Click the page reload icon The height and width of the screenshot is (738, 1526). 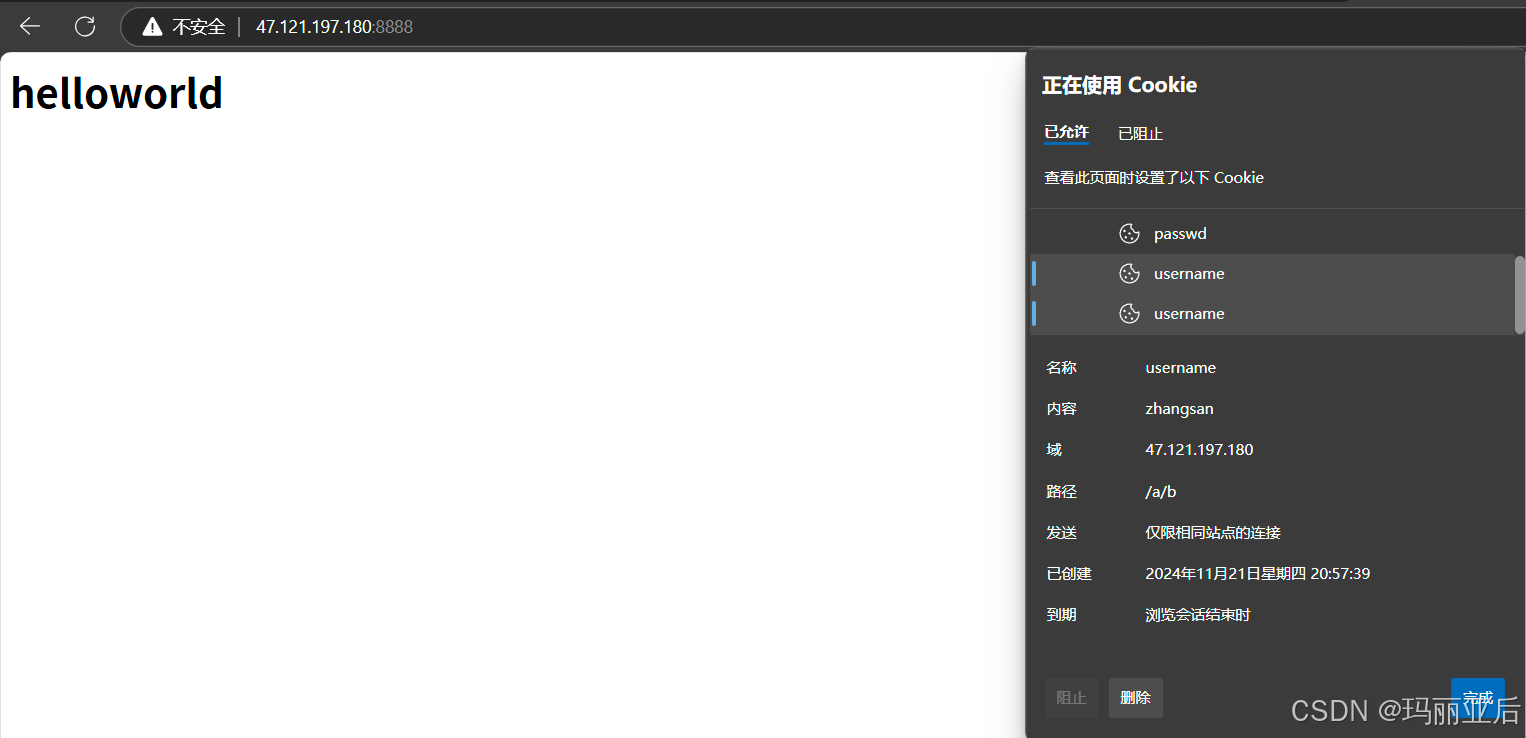coord(85,26)
